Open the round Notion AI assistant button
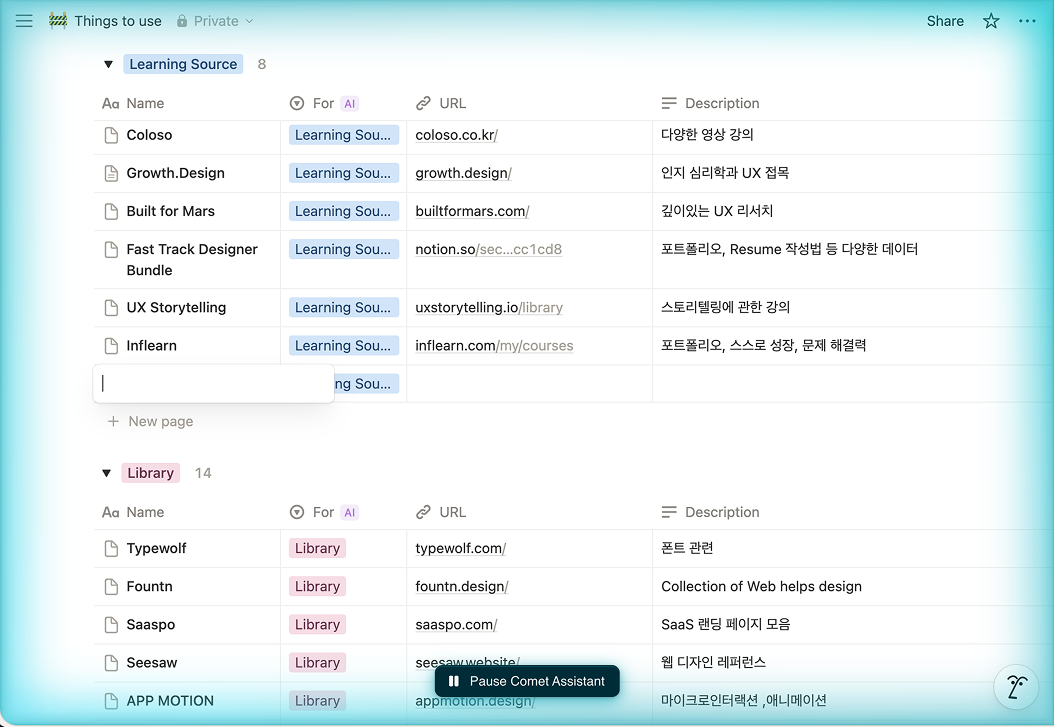Screen dimensions: 1054x727 click(1016, 687)
